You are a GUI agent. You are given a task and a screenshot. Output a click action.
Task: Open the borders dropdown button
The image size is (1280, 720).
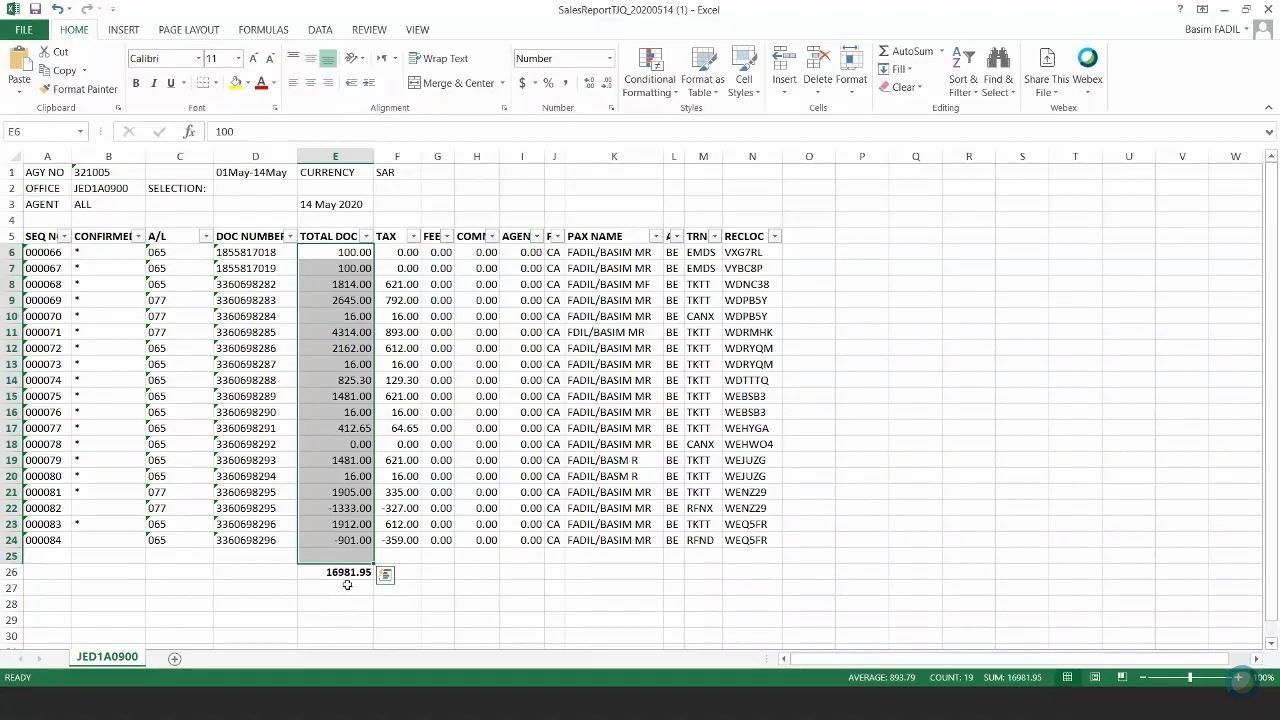click(x=217, y=83)
